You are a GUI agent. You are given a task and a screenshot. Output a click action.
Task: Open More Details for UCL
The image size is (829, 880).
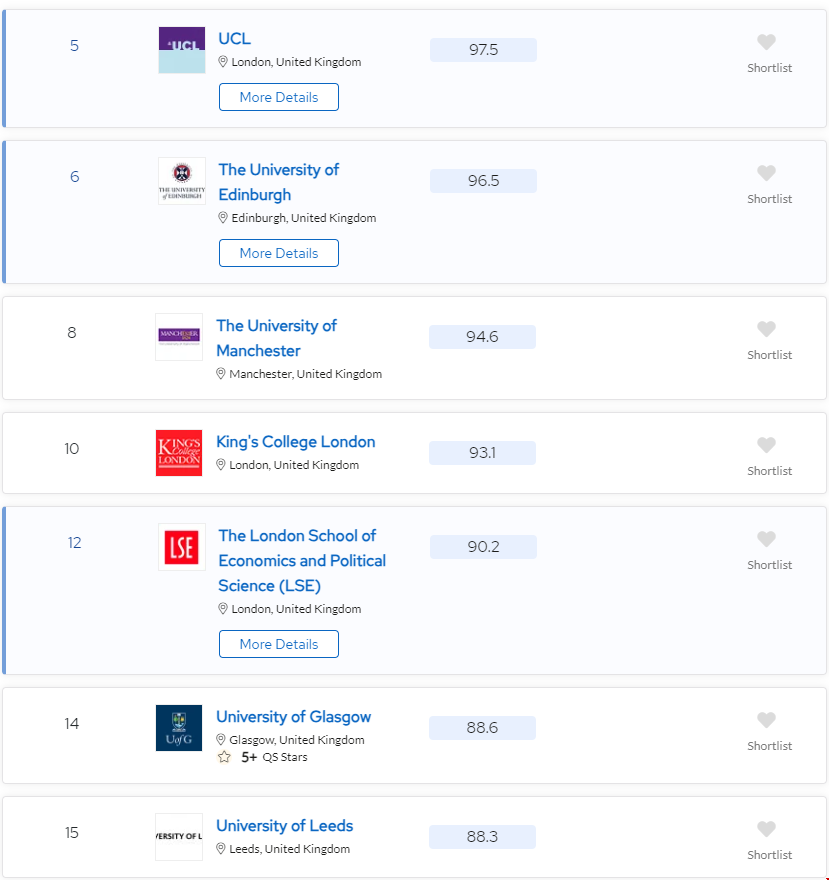[278, 97]
